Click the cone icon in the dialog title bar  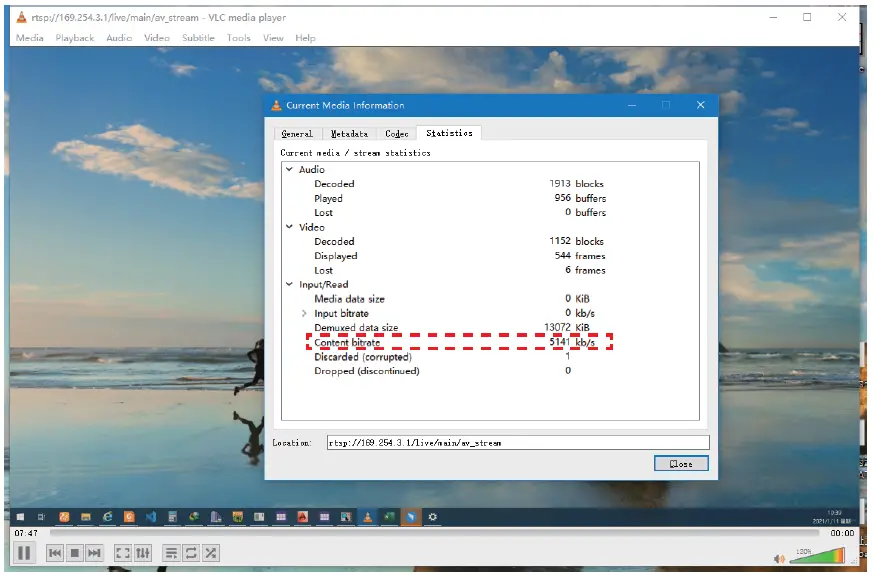click(x=276, y=105)
